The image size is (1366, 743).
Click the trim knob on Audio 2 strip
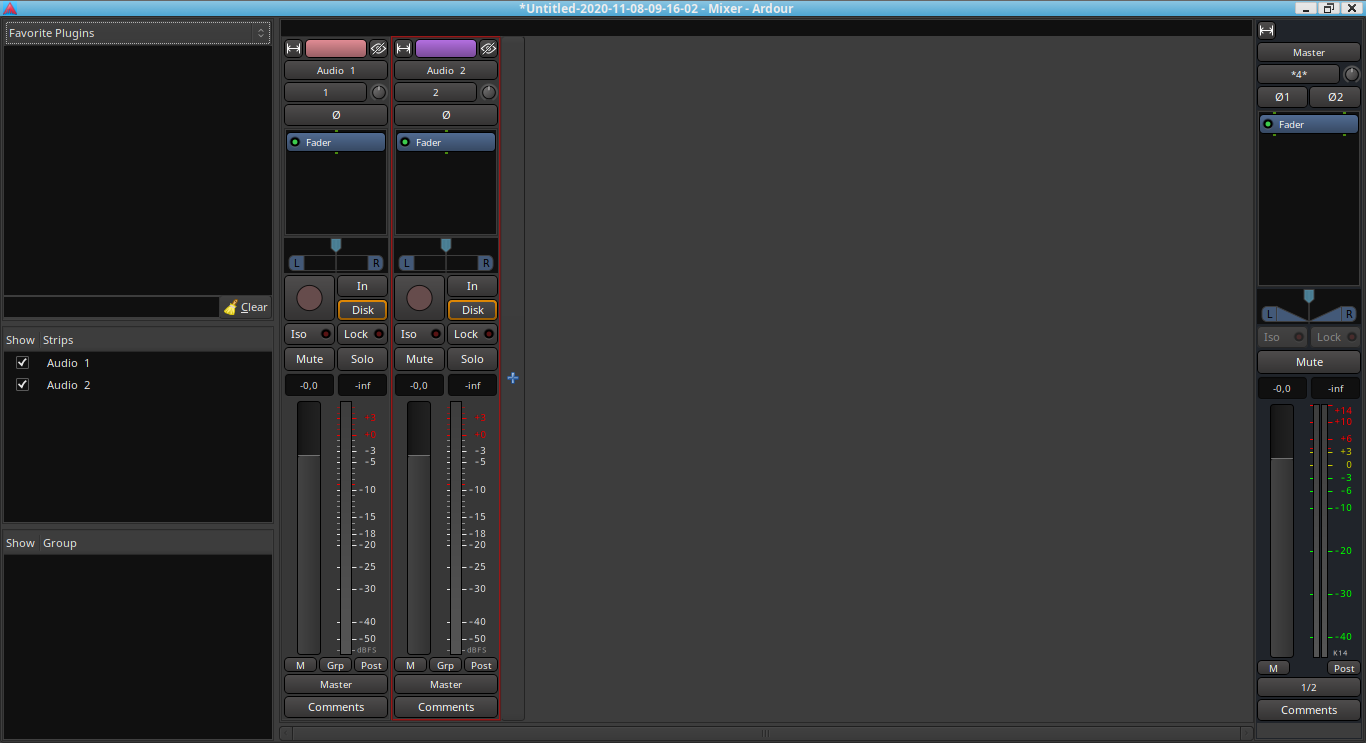click(x=488, y=92)
